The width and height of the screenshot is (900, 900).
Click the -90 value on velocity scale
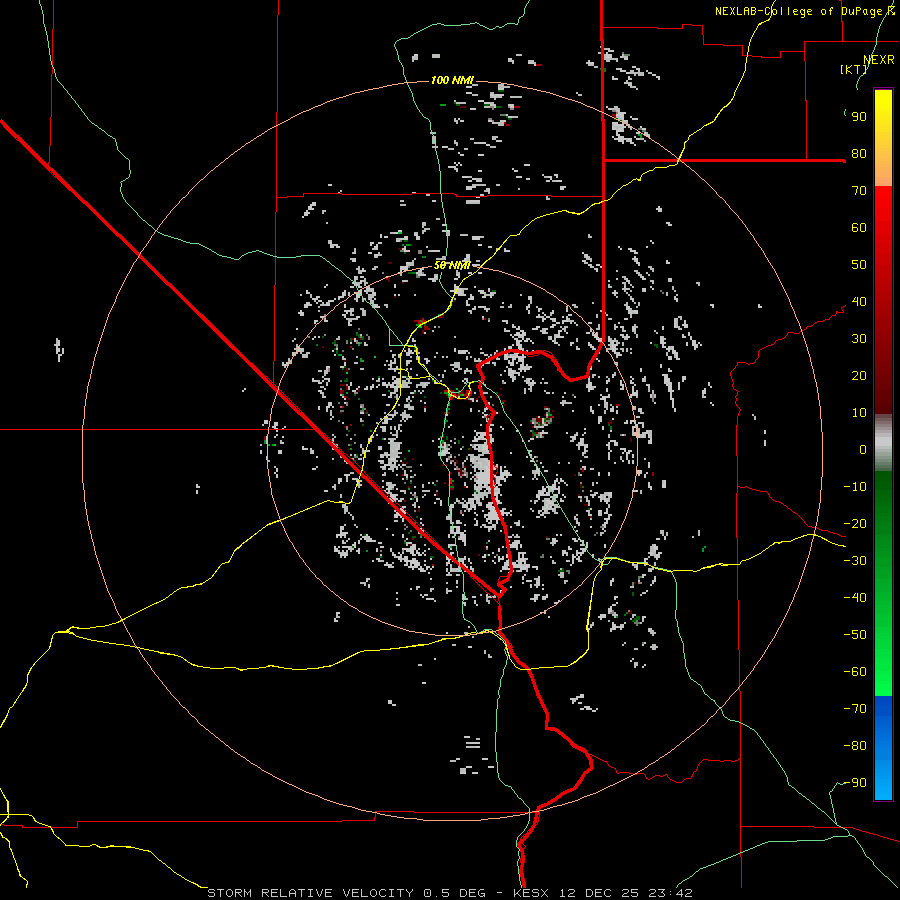coord(855,783)
